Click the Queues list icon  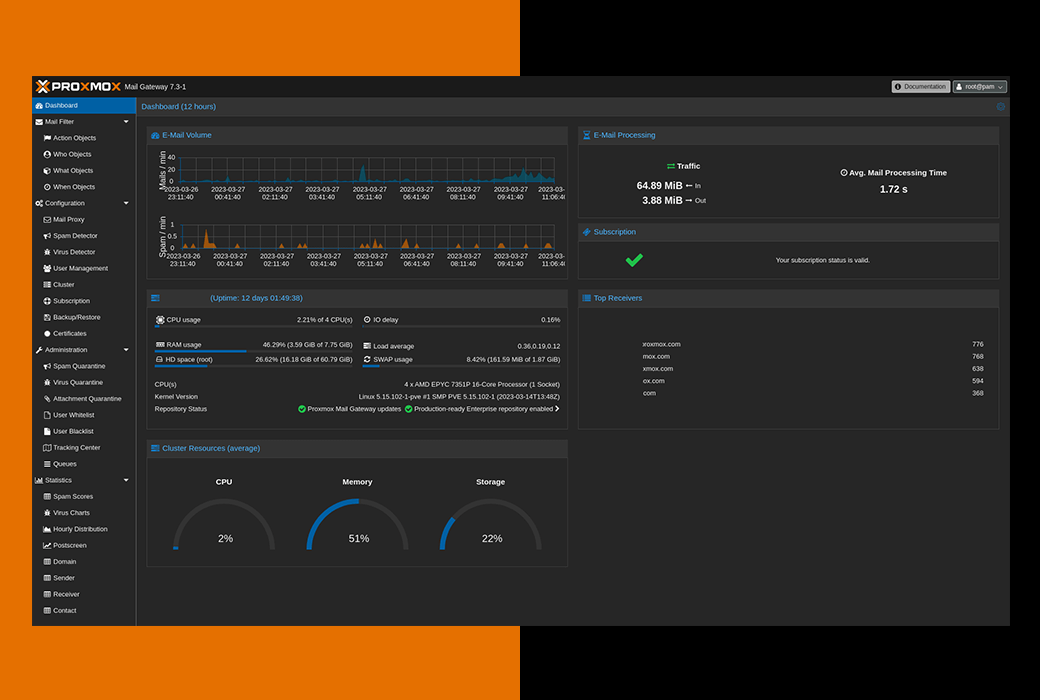47,464
